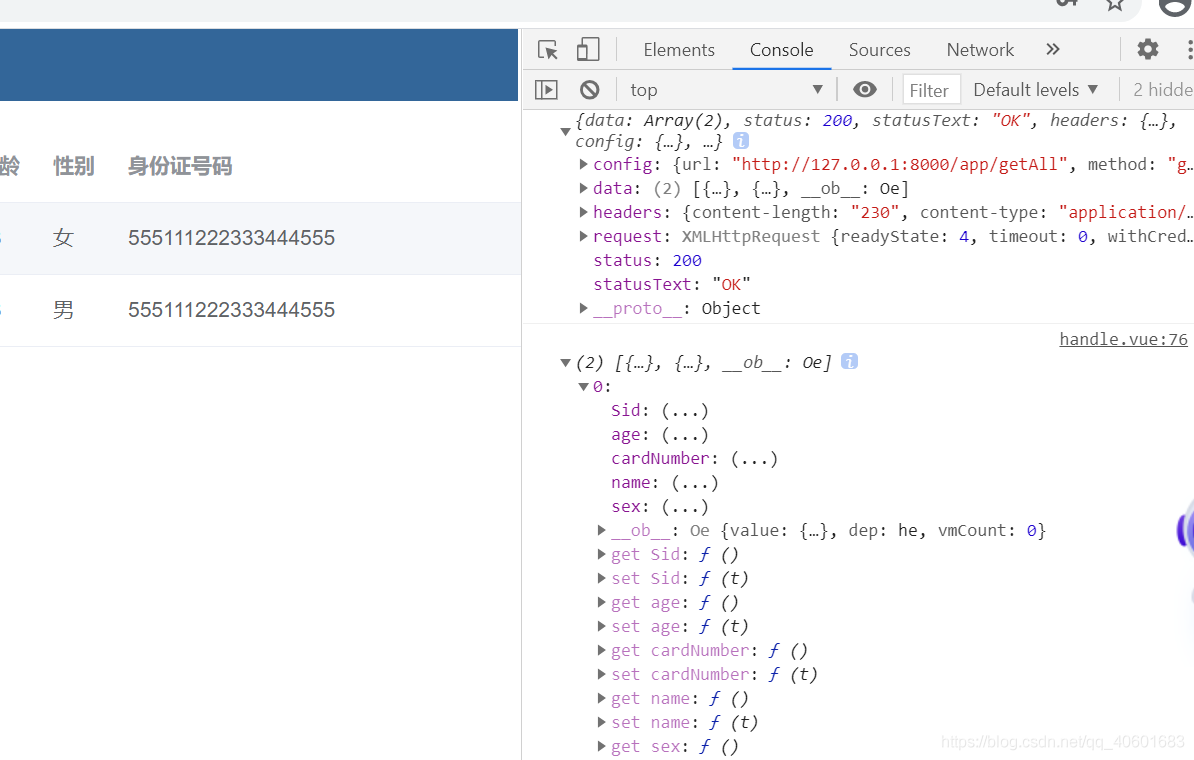Activate the inspect element picker icon
Image resolution: width=1194 pixels, height=760 pixels.
pos(548,49)
